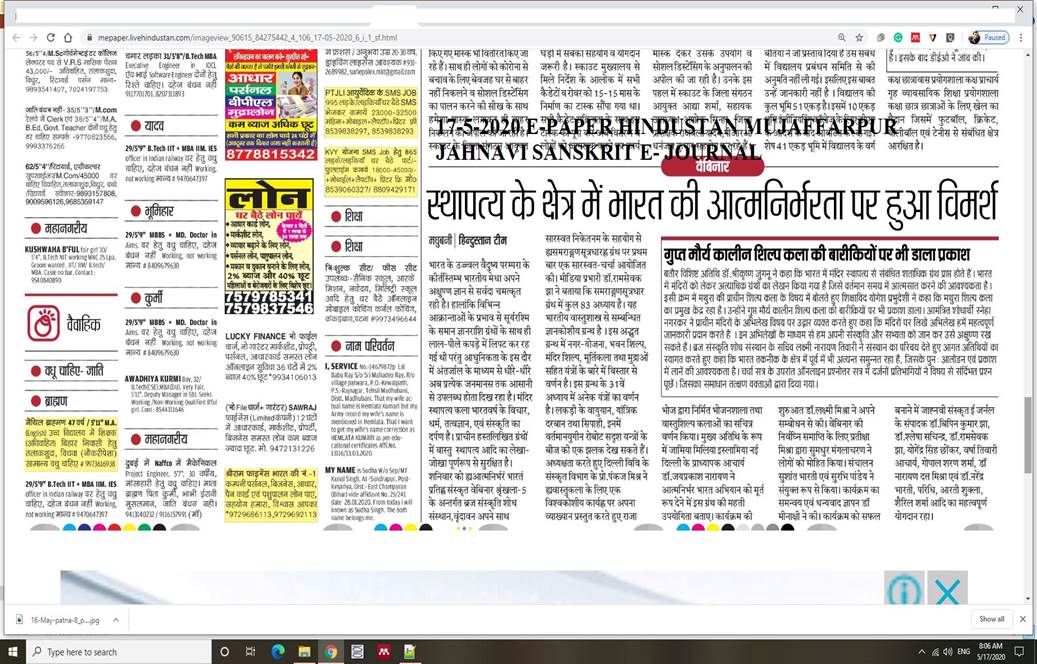Image resolution: width=1037 pixels, height=664 pixels.
Task: Open the dark square Q extension icon
Action: point(950,38)
